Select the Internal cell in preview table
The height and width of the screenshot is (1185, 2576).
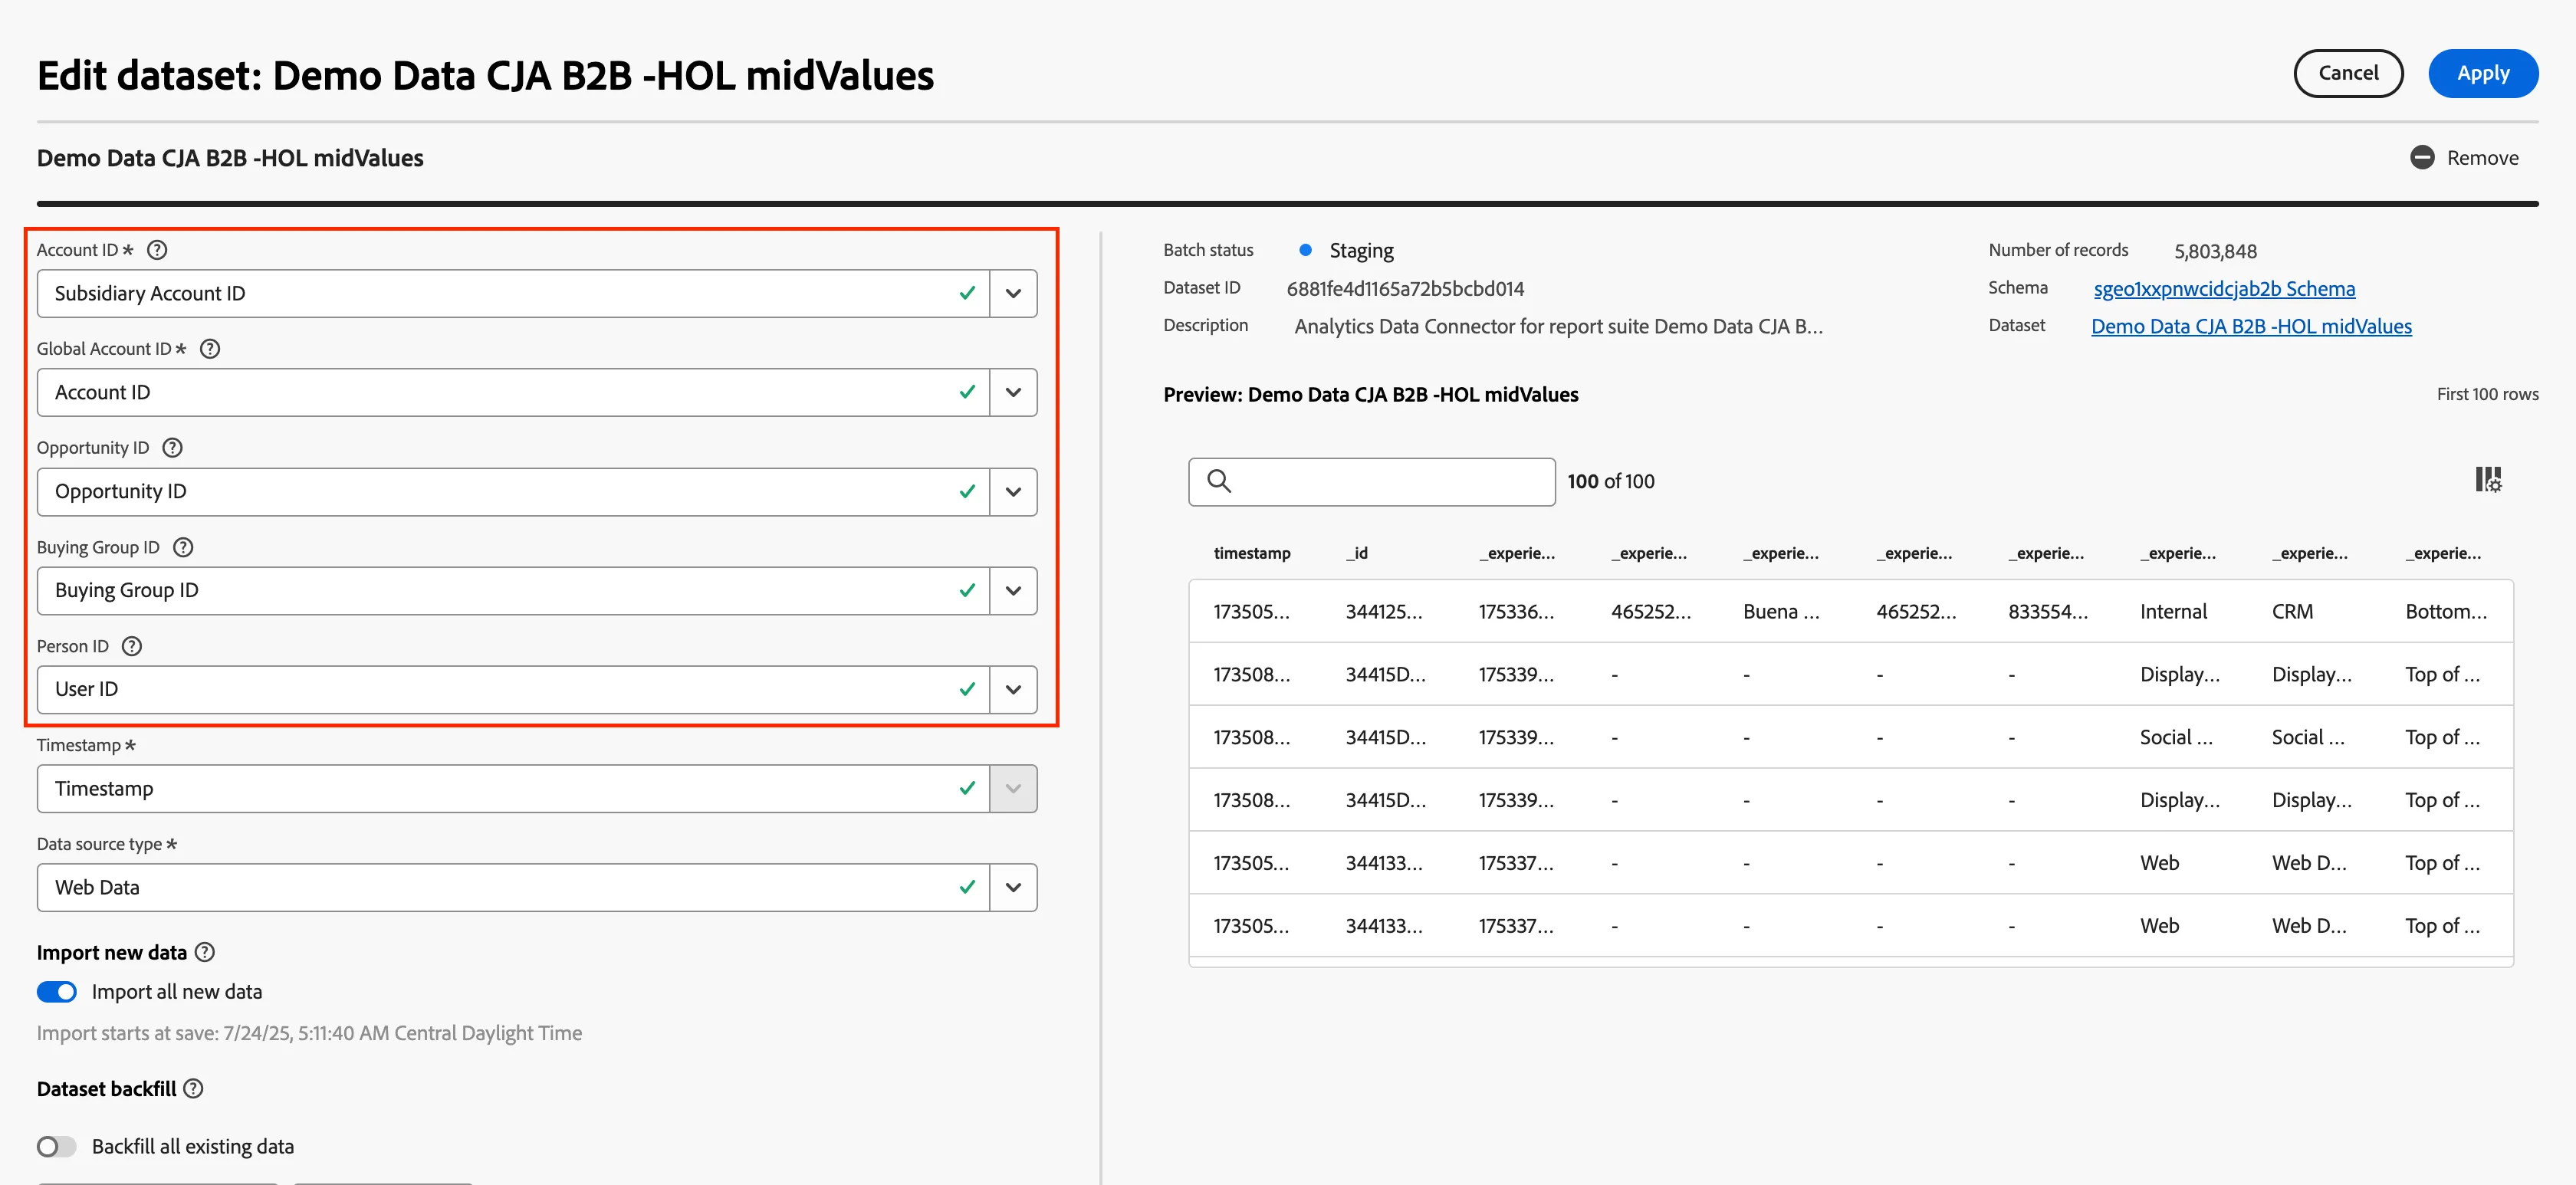click(2173, 611)
